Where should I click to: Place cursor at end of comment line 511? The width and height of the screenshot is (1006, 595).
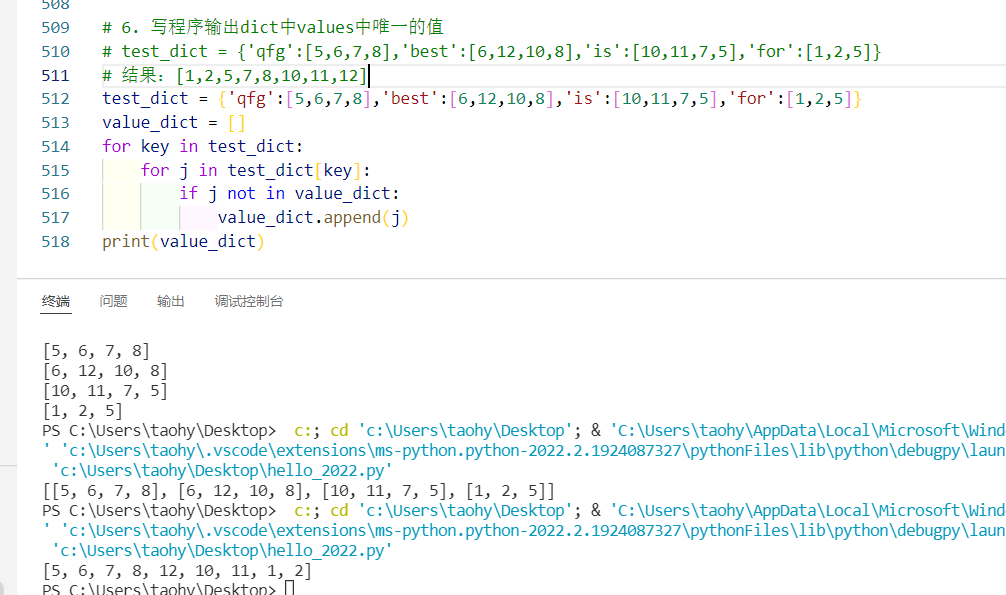pyautogui.click(x=370, y=74)
